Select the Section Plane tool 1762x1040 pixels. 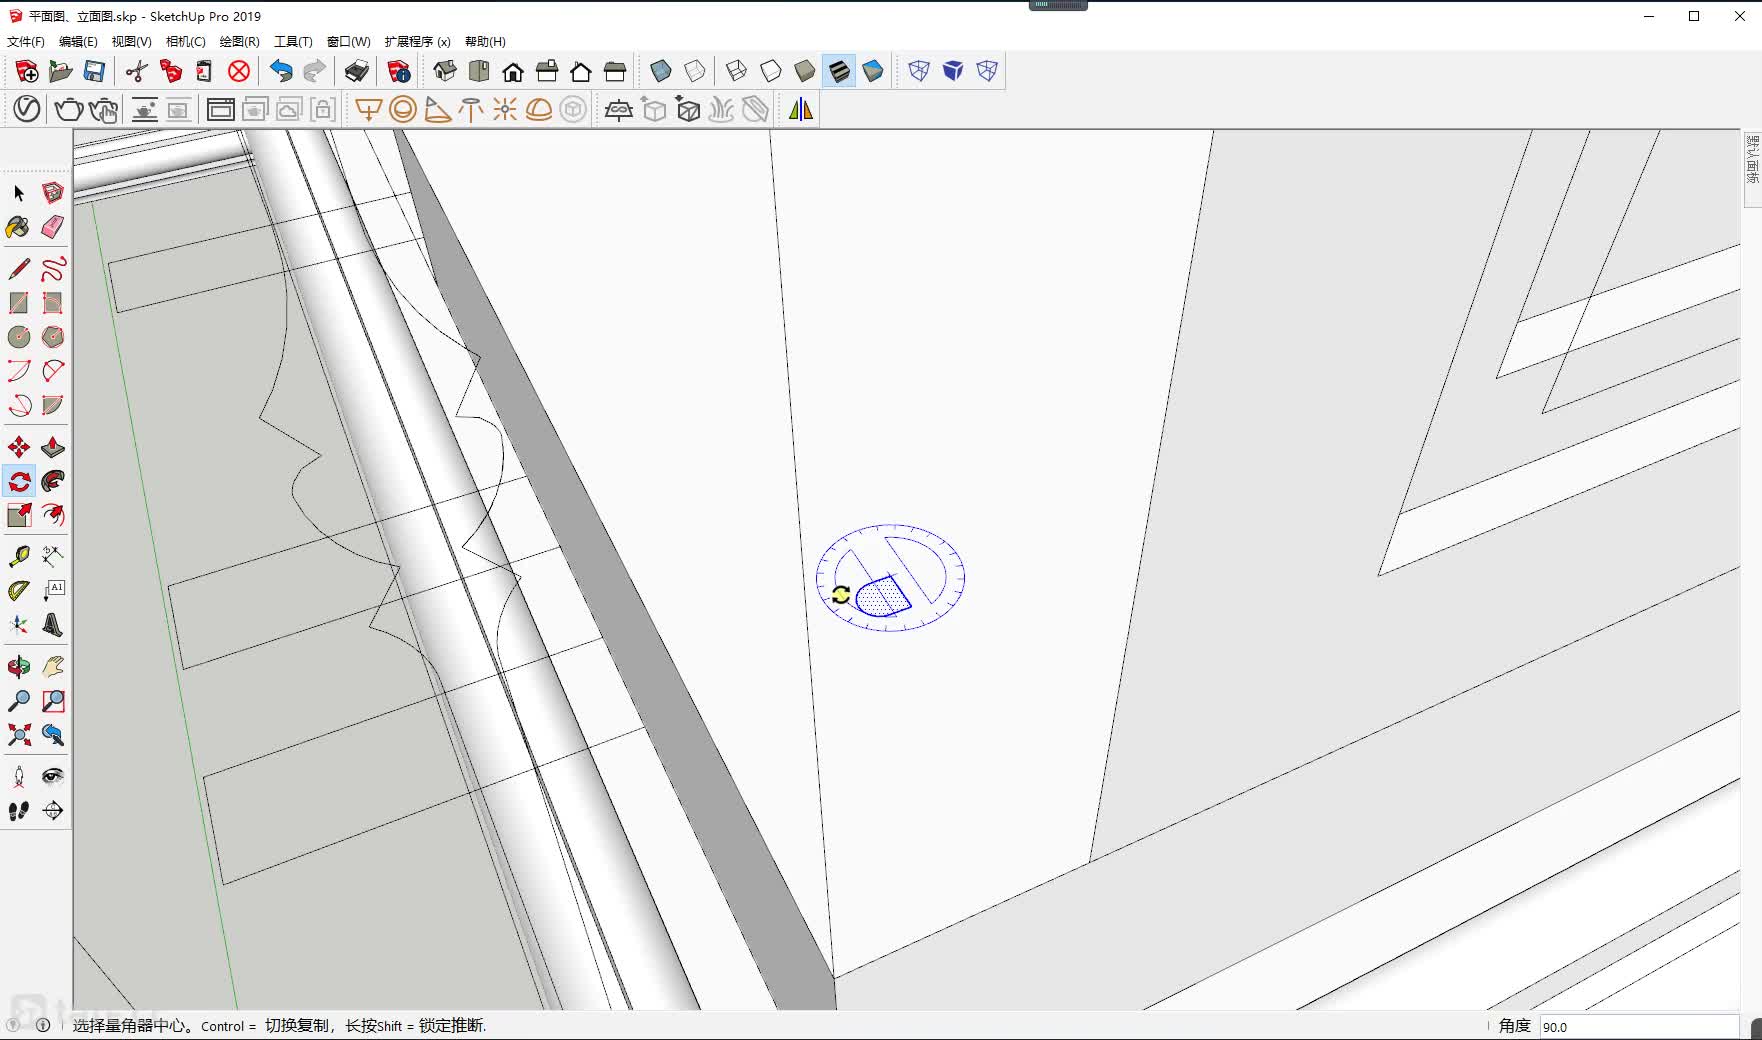53,811
